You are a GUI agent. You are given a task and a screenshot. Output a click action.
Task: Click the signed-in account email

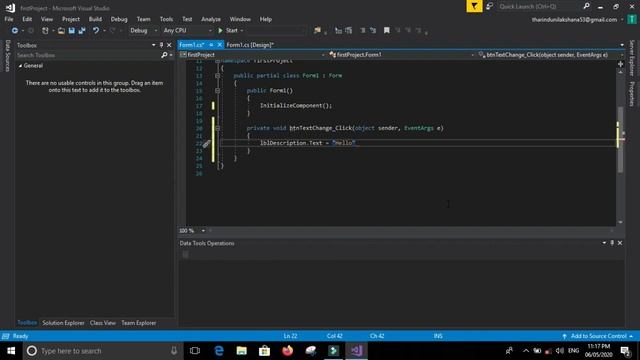coord(574,20)
